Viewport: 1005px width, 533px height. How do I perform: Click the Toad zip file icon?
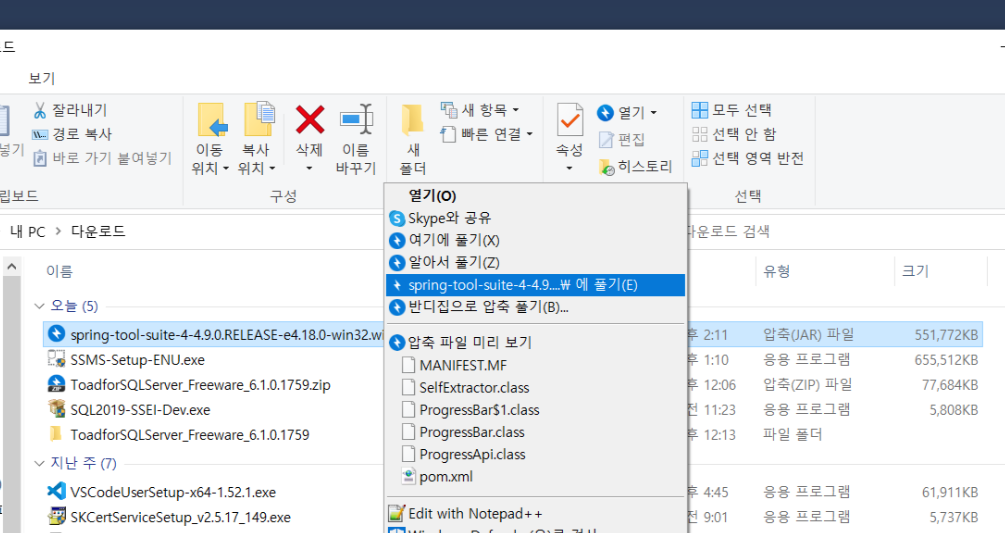click(x=56, y=384)
